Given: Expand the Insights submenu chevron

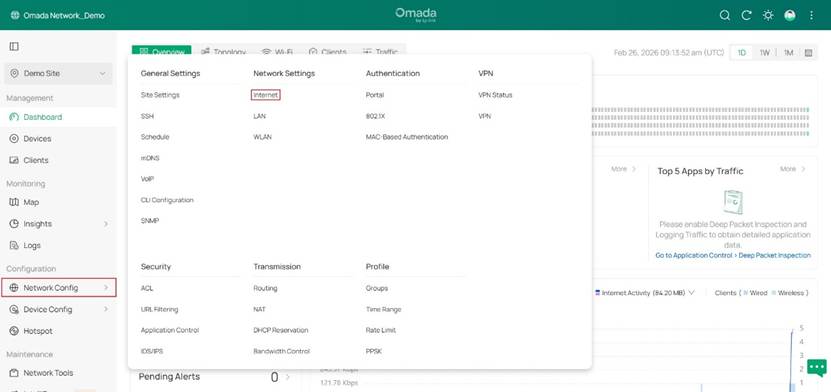Looking at the screenshot, I should pos(105,224).
